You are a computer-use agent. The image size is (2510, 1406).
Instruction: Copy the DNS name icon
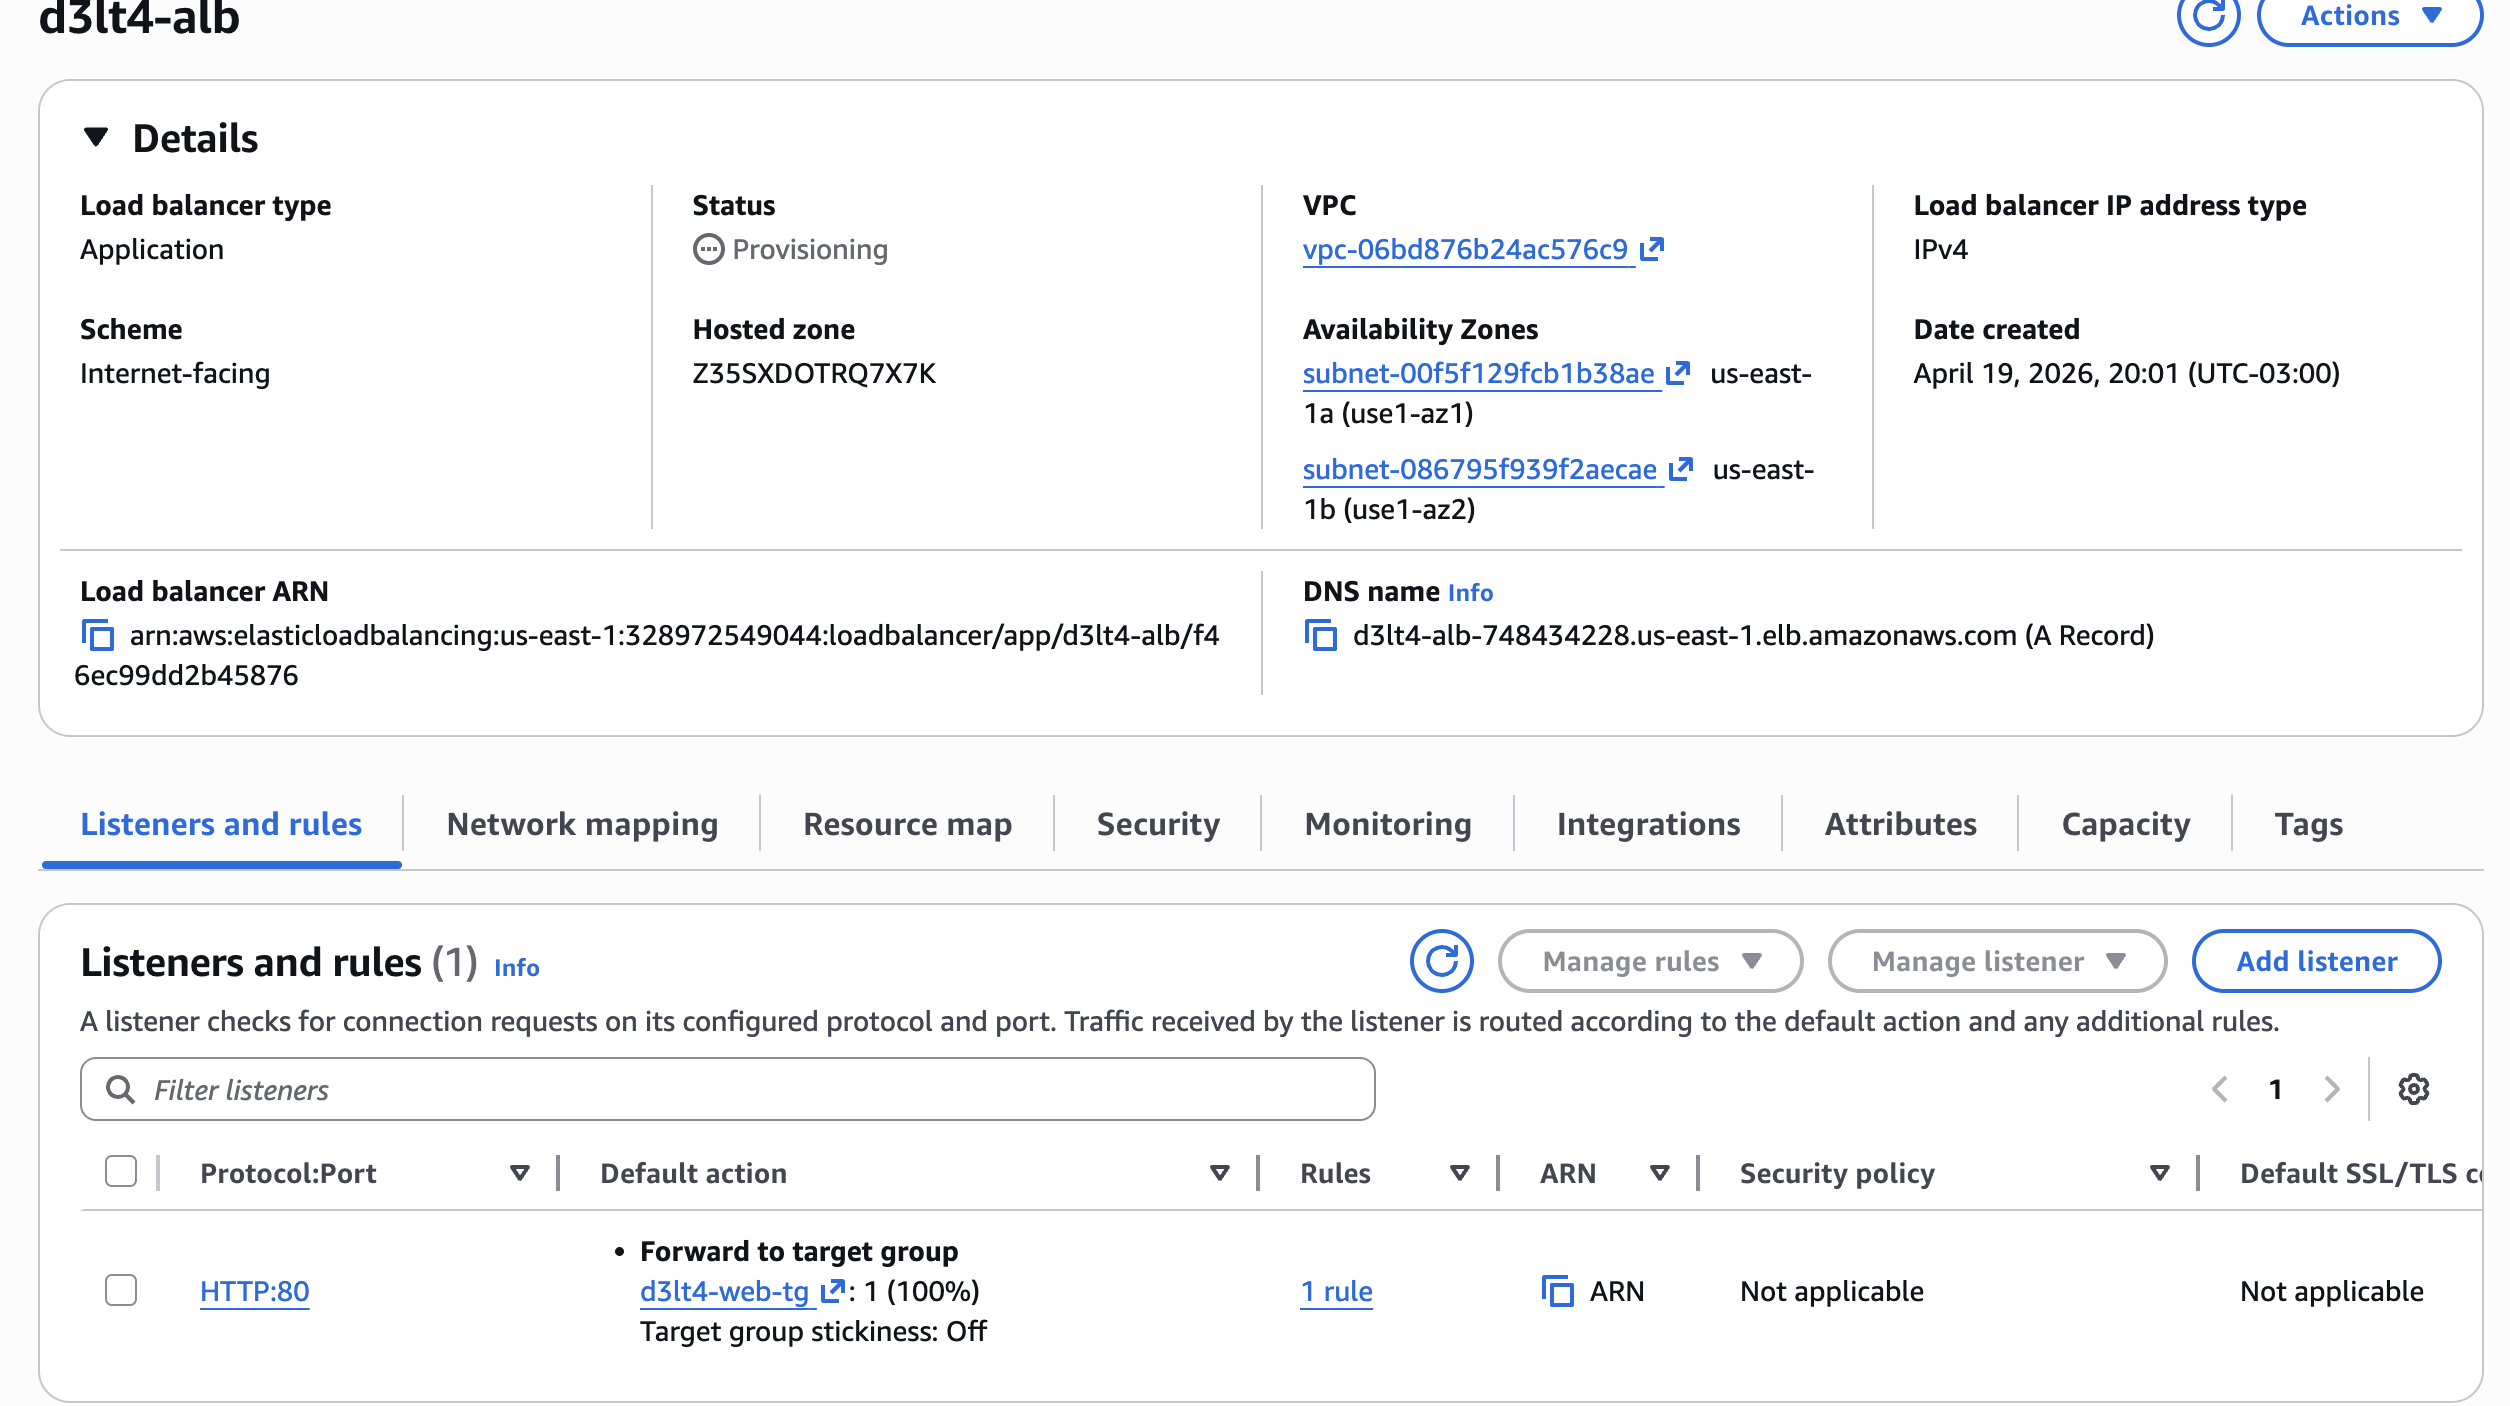1321,636
